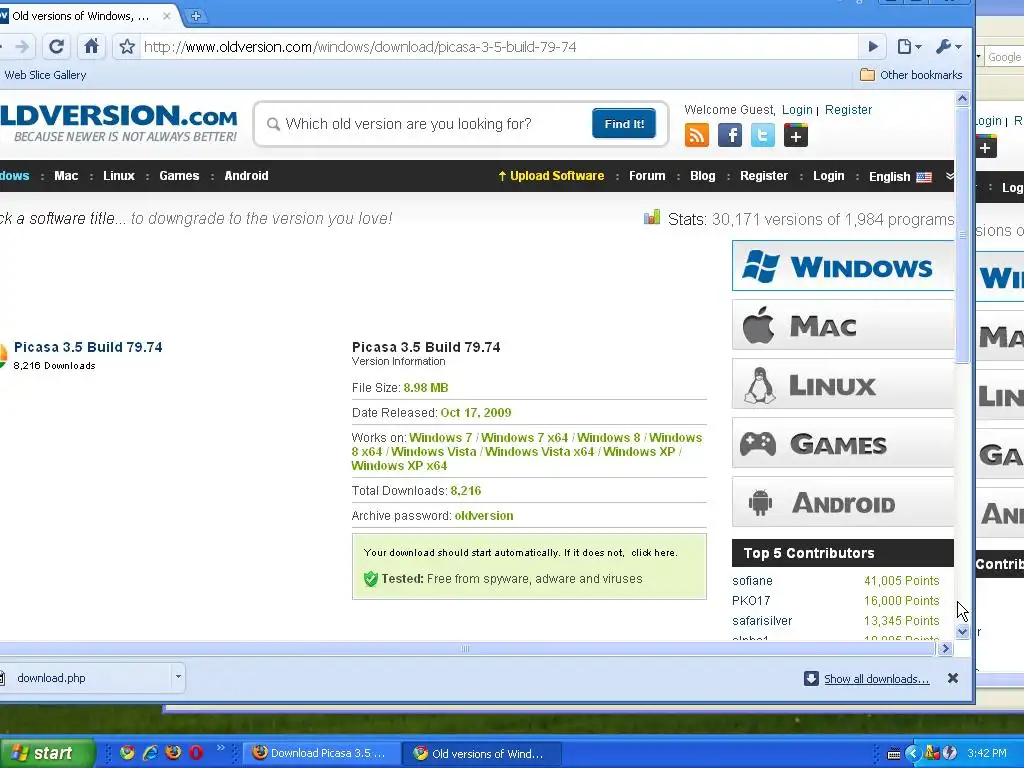Click the horizontal scroll right arrow
1024x768 pixels.
pyautogui.click(x=945, y=648)
